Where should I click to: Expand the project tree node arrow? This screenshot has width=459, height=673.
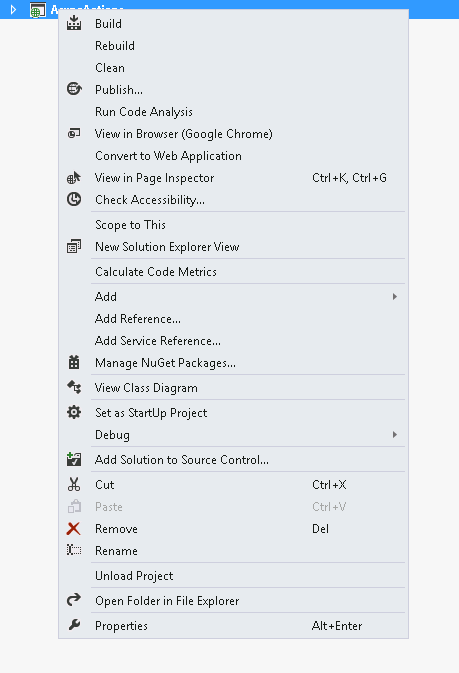(x=13, y=9)
